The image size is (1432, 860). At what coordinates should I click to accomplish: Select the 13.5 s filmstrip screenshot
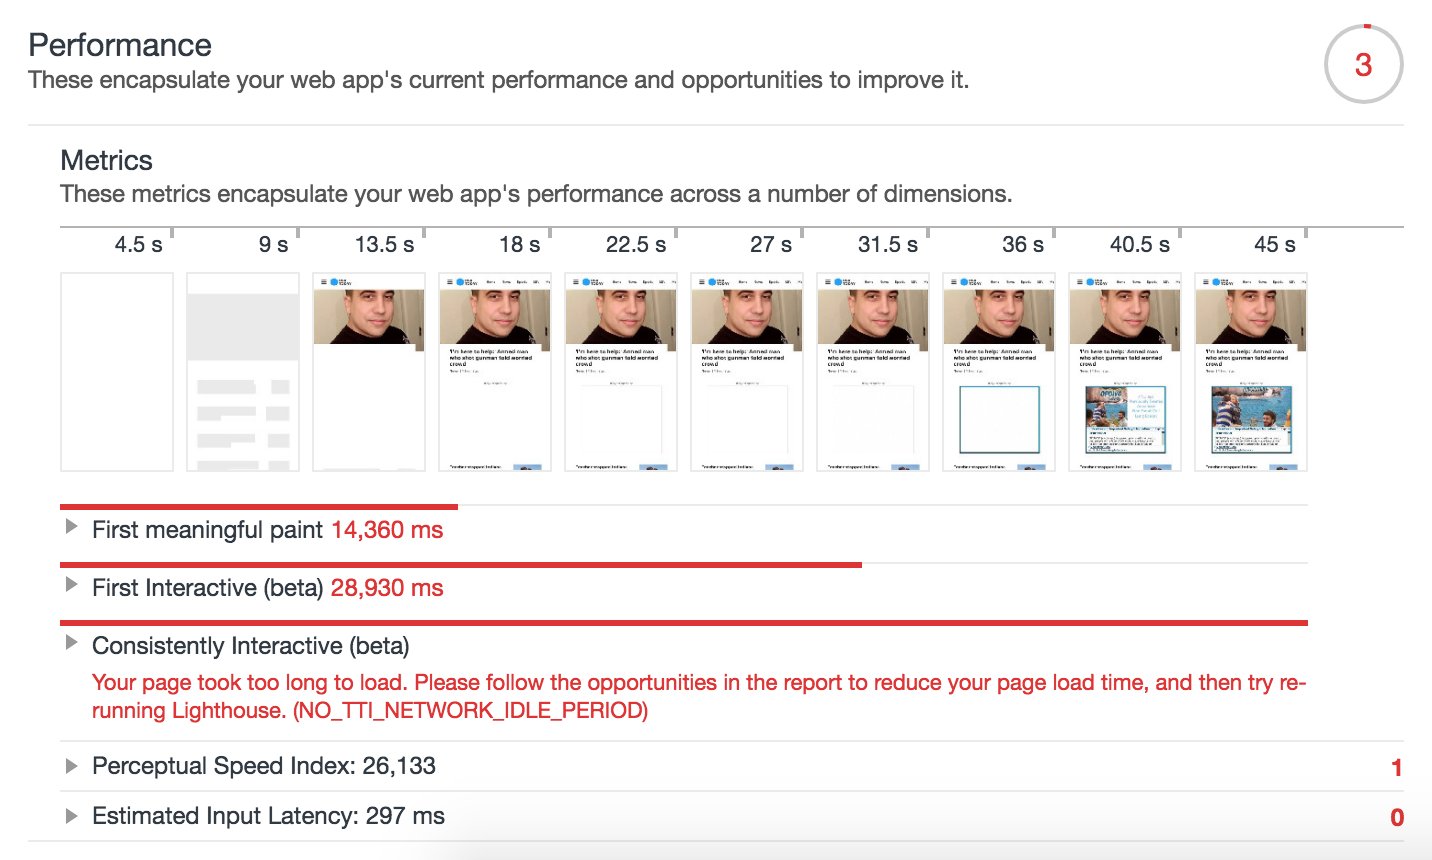tap(369, 371)
